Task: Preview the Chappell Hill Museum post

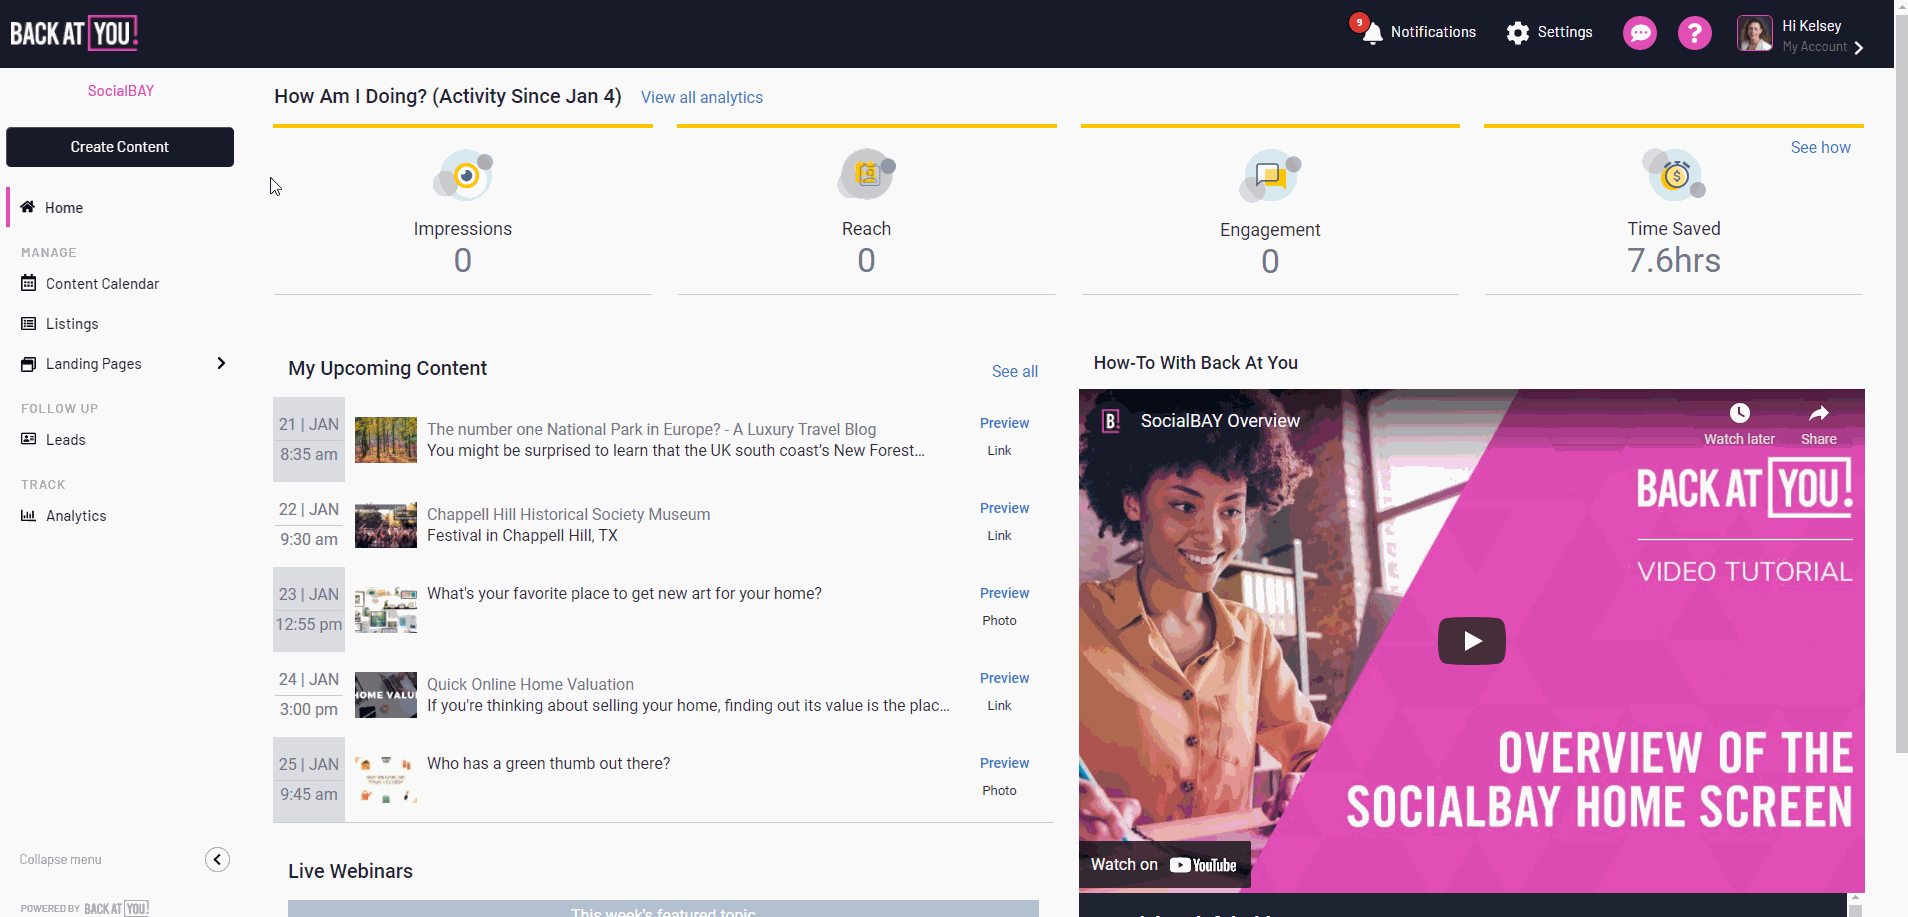Action: [1004, 508]
